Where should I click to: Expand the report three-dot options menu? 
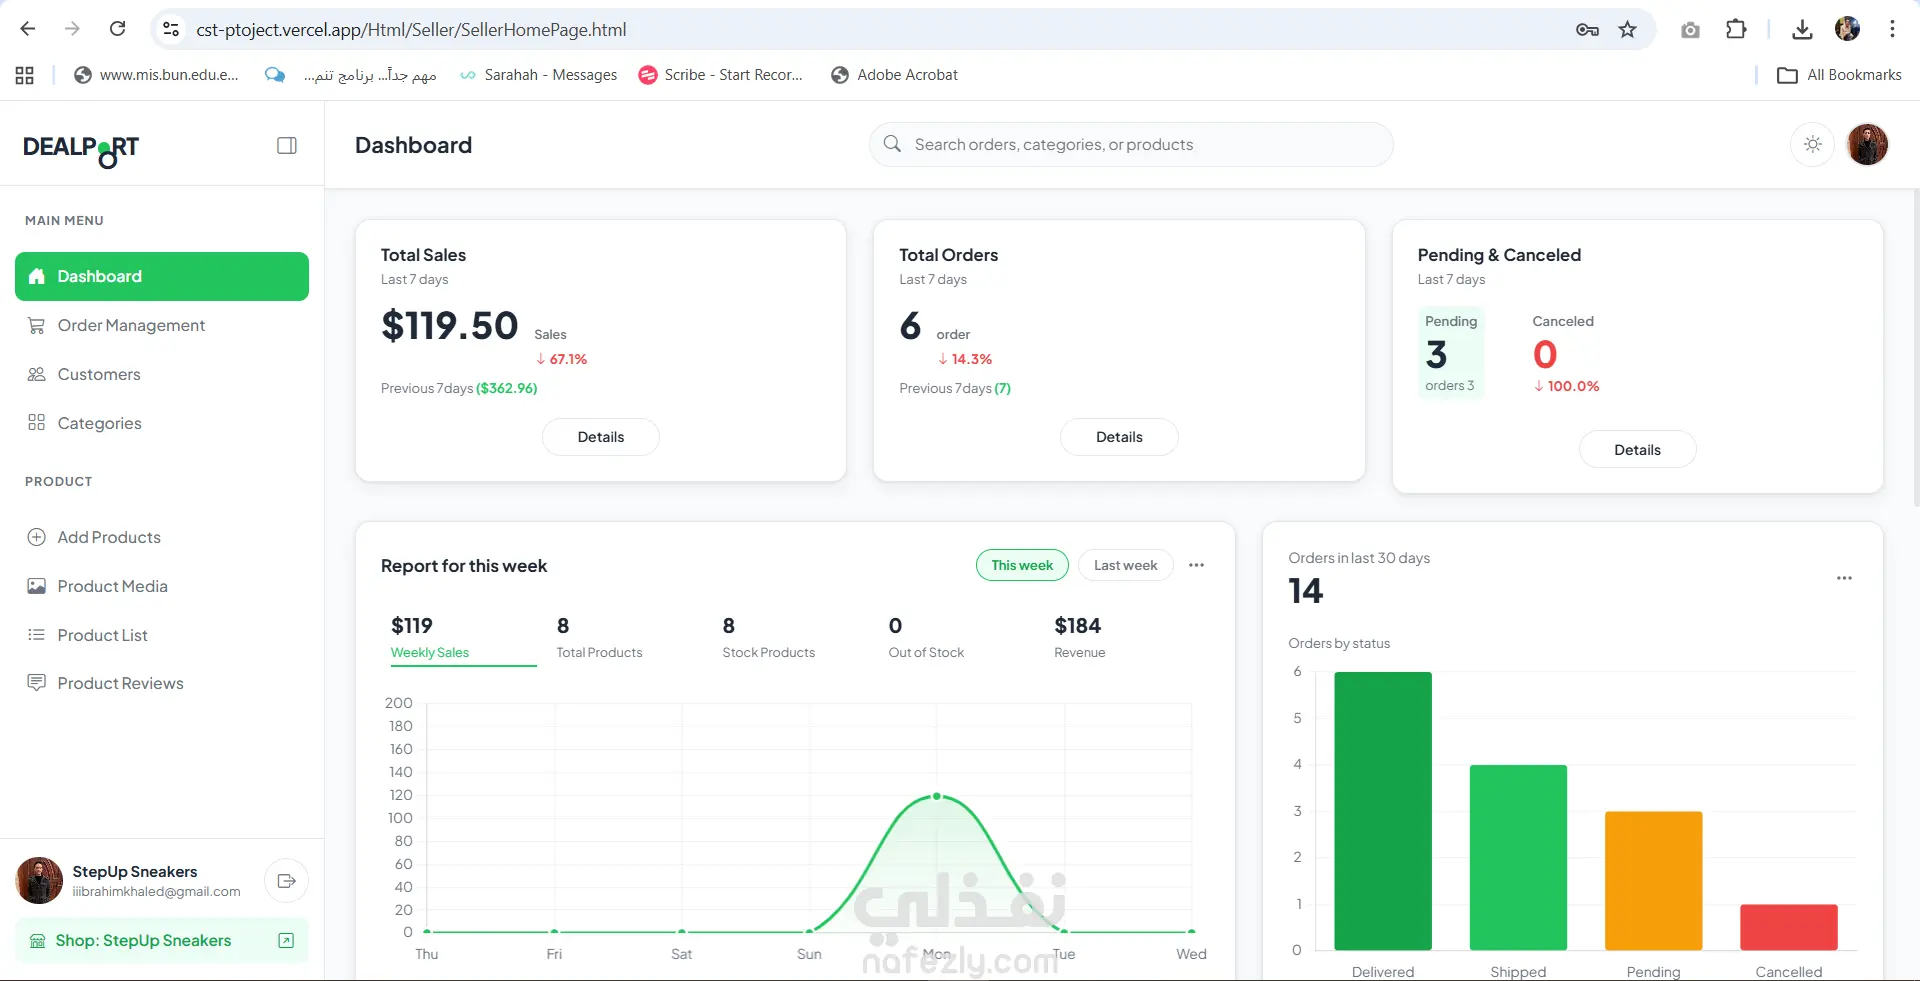tap(1196, 565)
